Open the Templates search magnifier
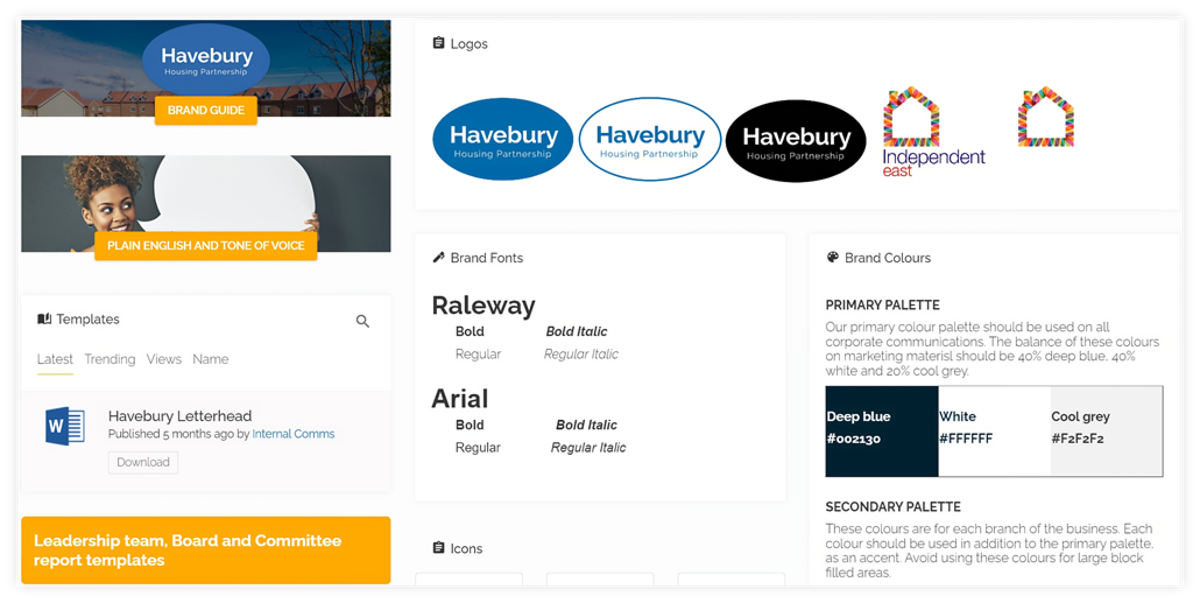 (362, 320)
